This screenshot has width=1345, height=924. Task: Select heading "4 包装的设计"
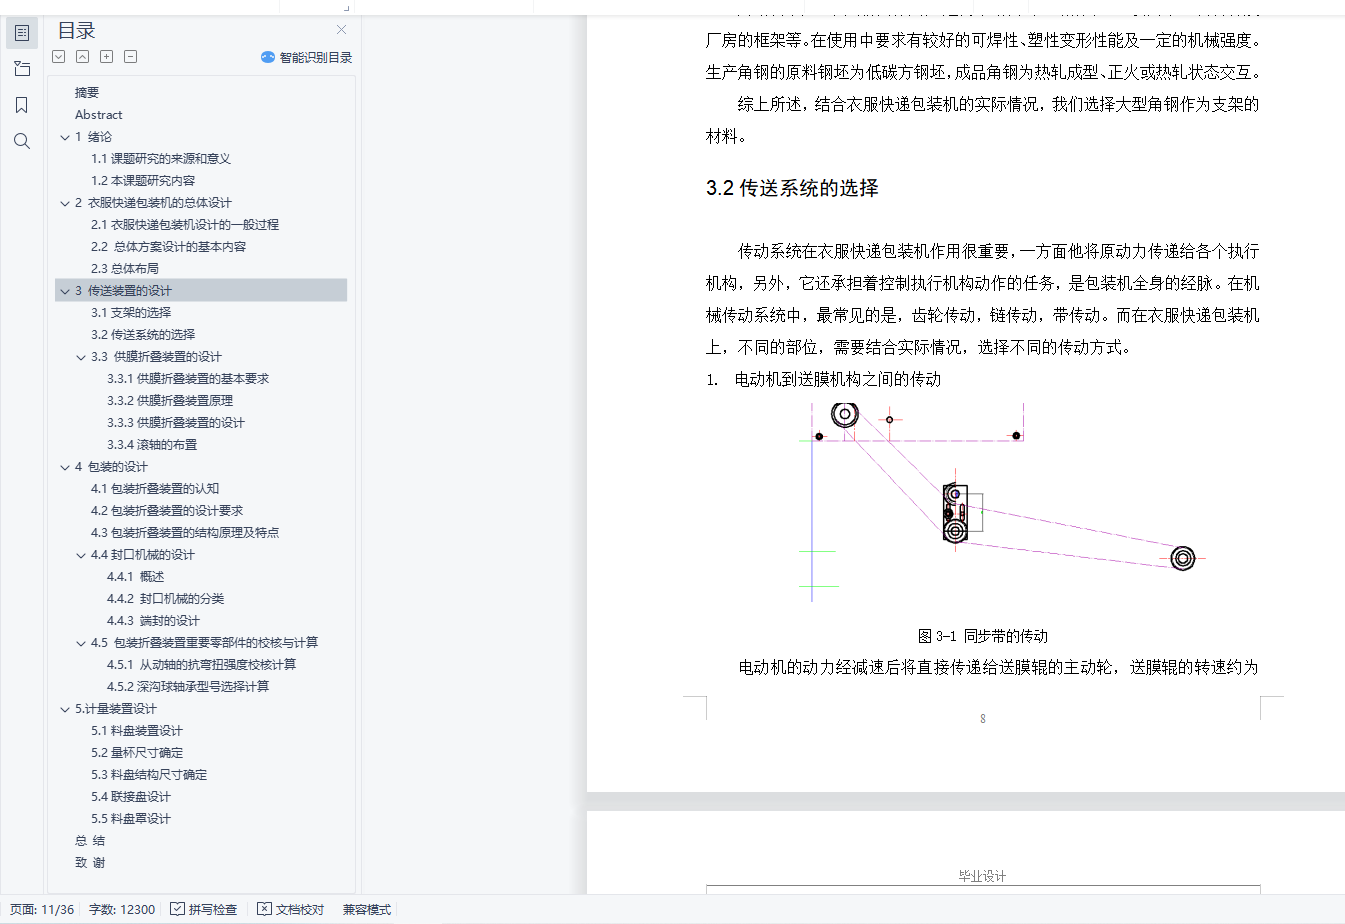tap(111, 467)
